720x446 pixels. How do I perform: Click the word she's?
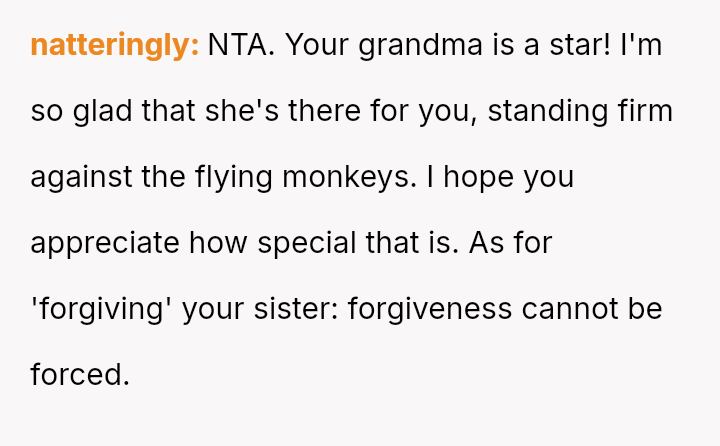[x=239, y=111]
